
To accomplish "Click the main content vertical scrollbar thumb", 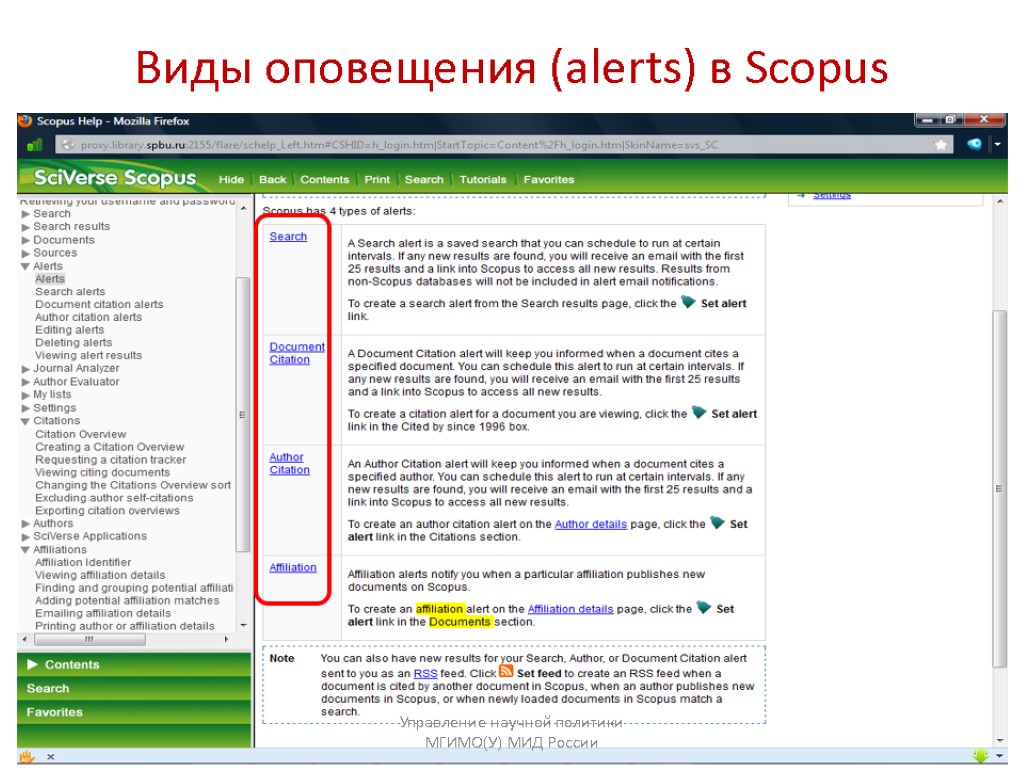I will [x=999, y=488].
